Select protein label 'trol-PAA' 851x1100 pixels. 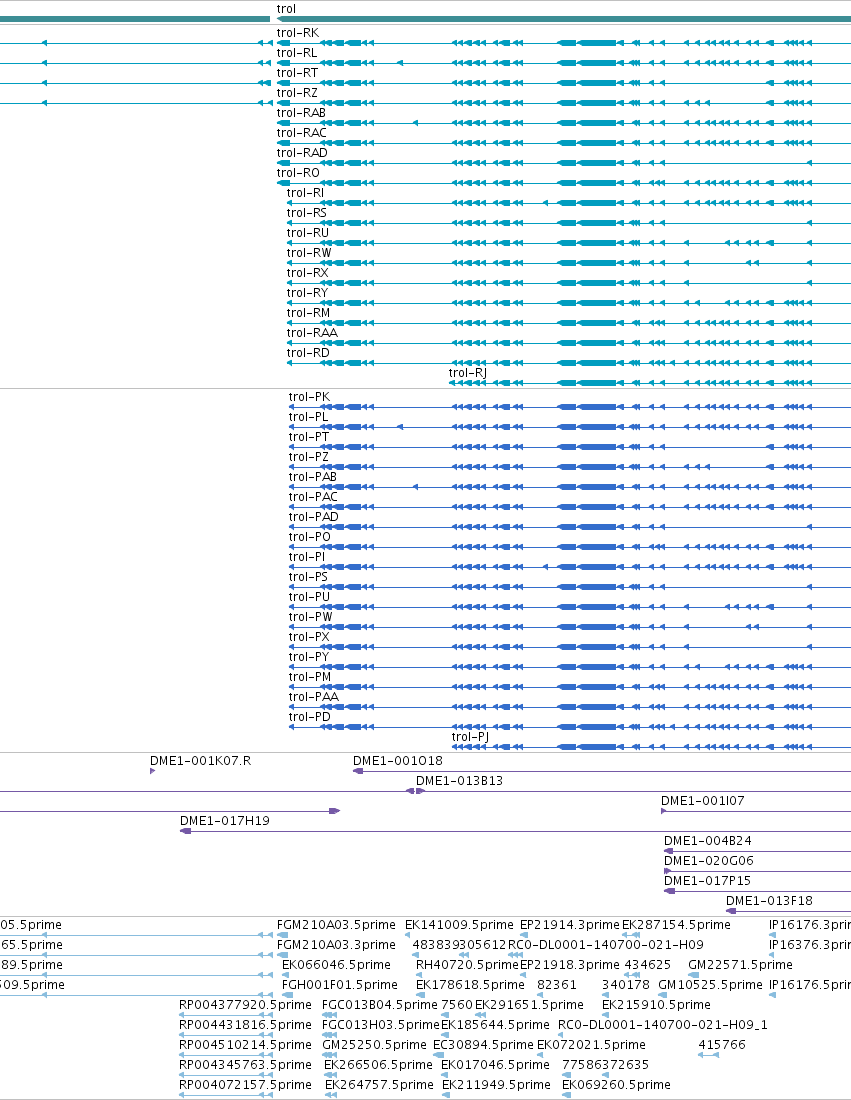(314, 697)
